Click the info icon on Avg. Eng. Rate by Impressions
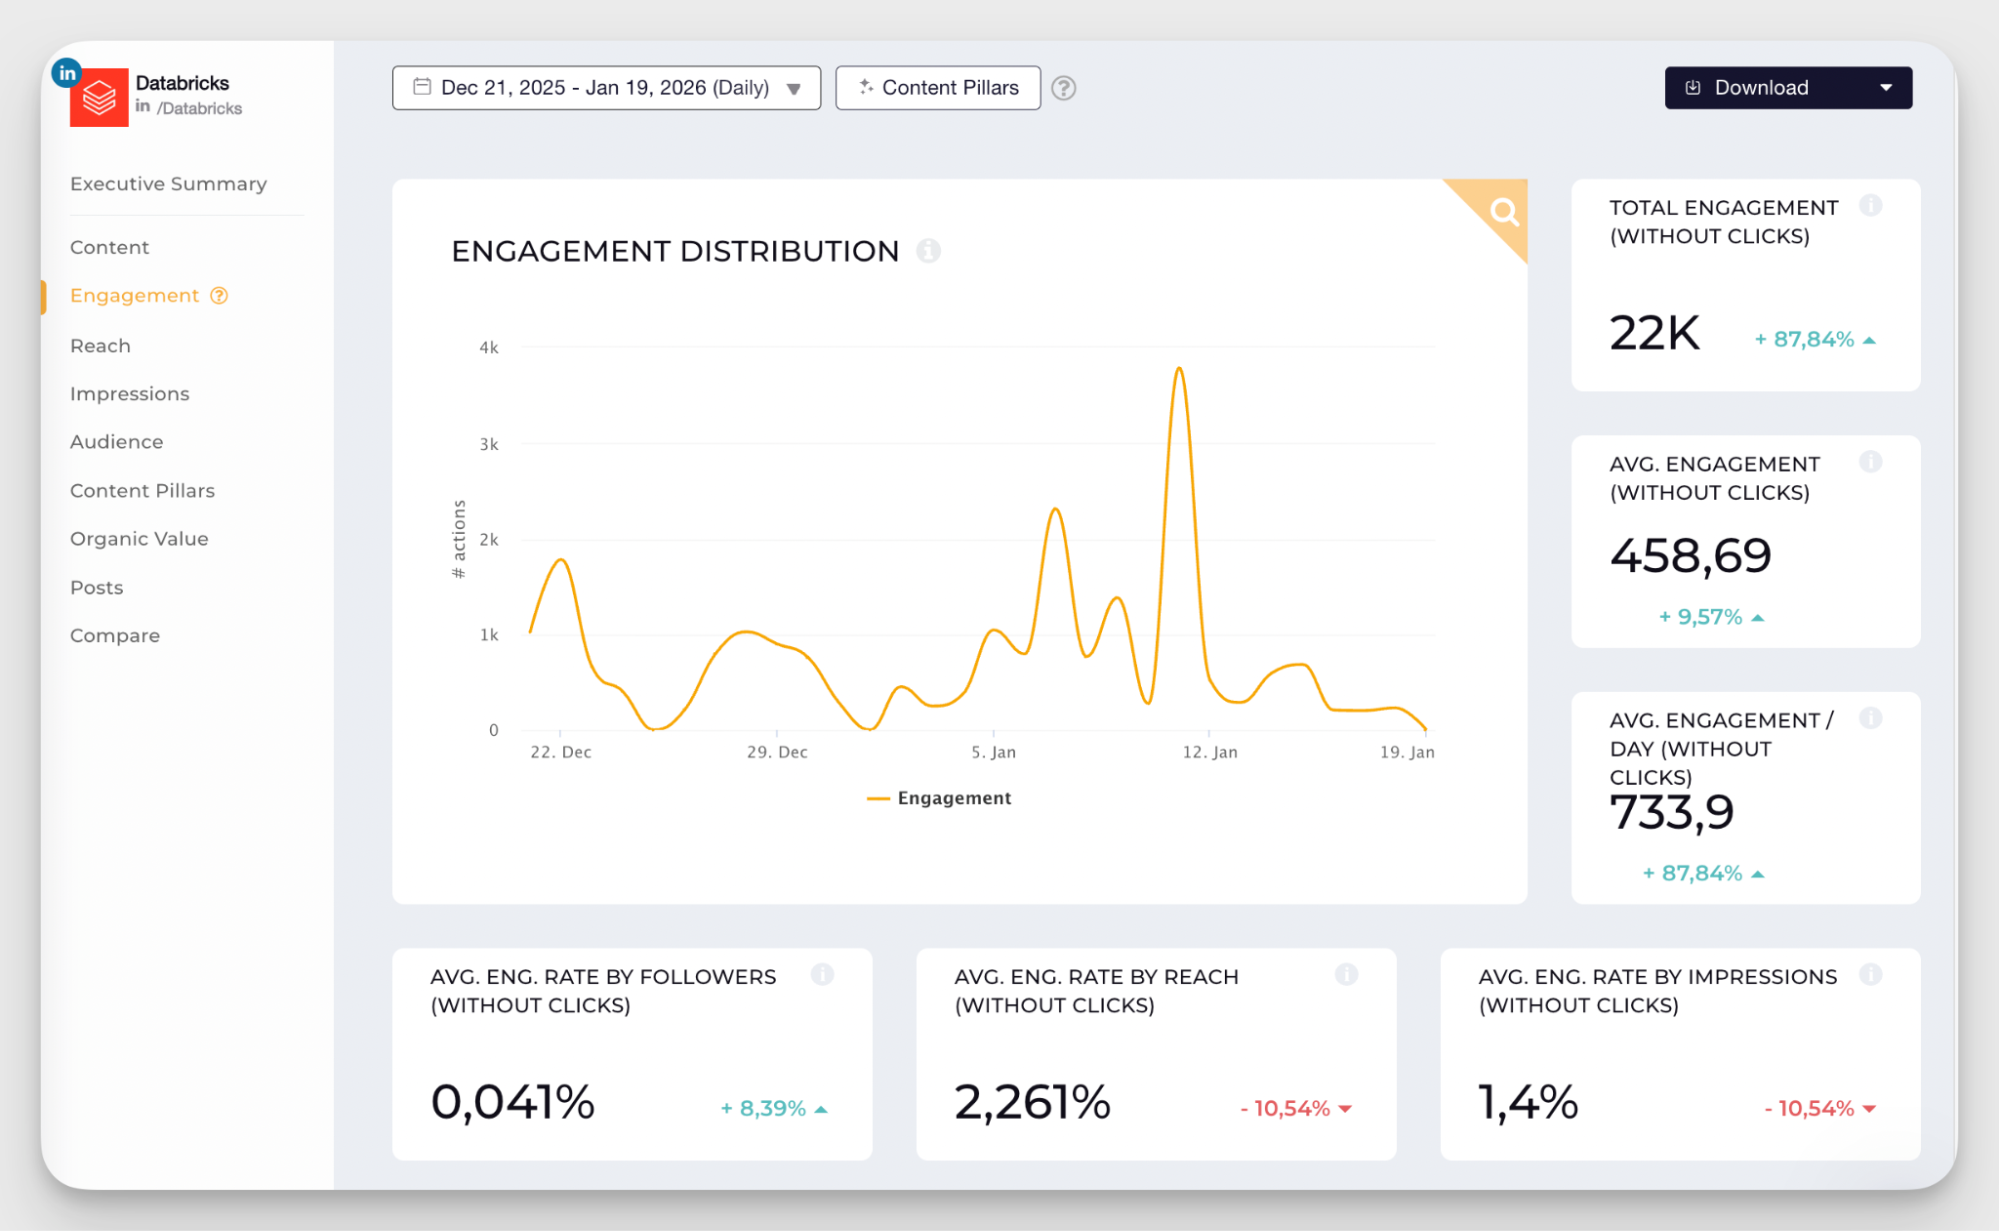 (x=1872, y=975)
